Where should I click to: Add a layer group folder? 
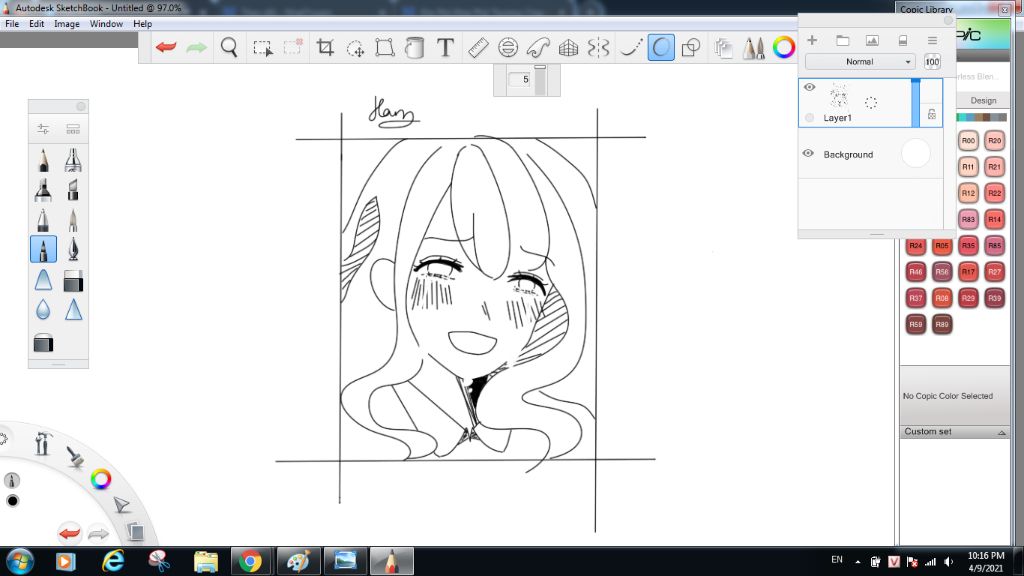point(842,40)
